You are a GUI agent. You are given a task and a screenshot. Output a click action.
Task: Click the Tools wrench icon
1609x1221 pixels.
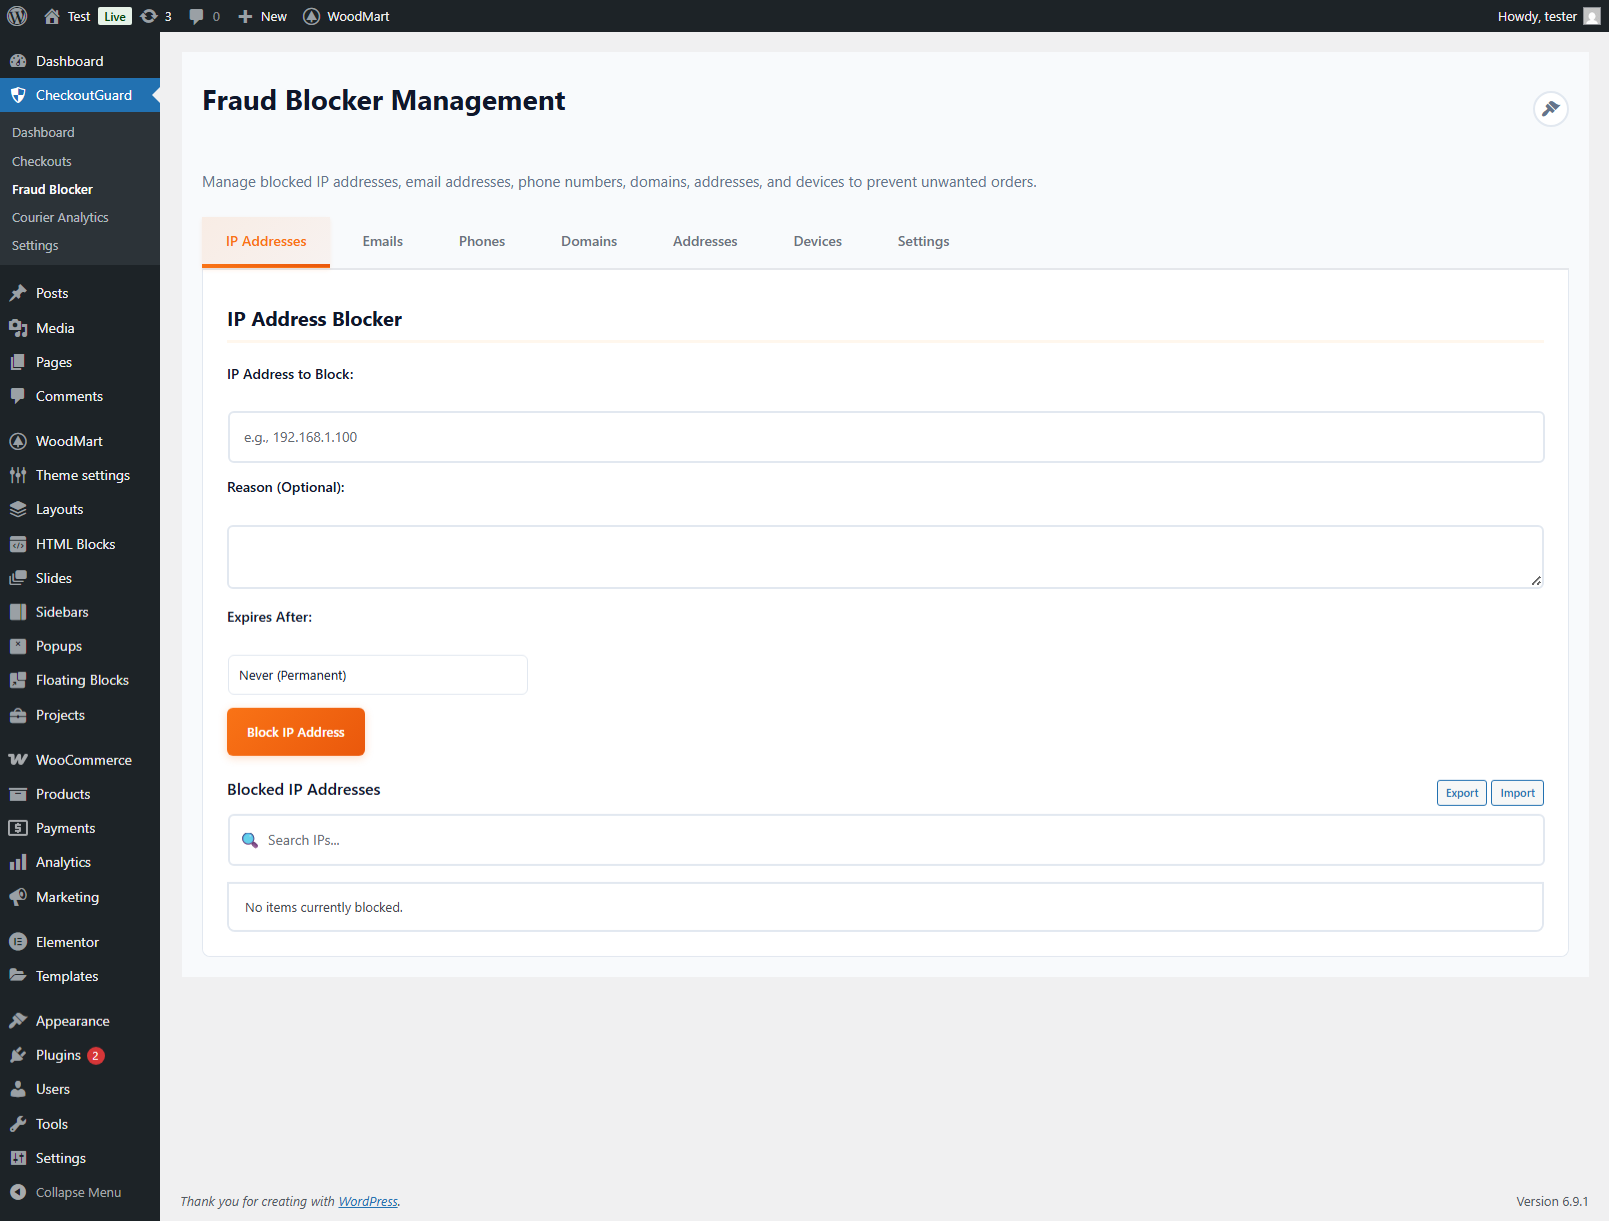pos(18,1124)
